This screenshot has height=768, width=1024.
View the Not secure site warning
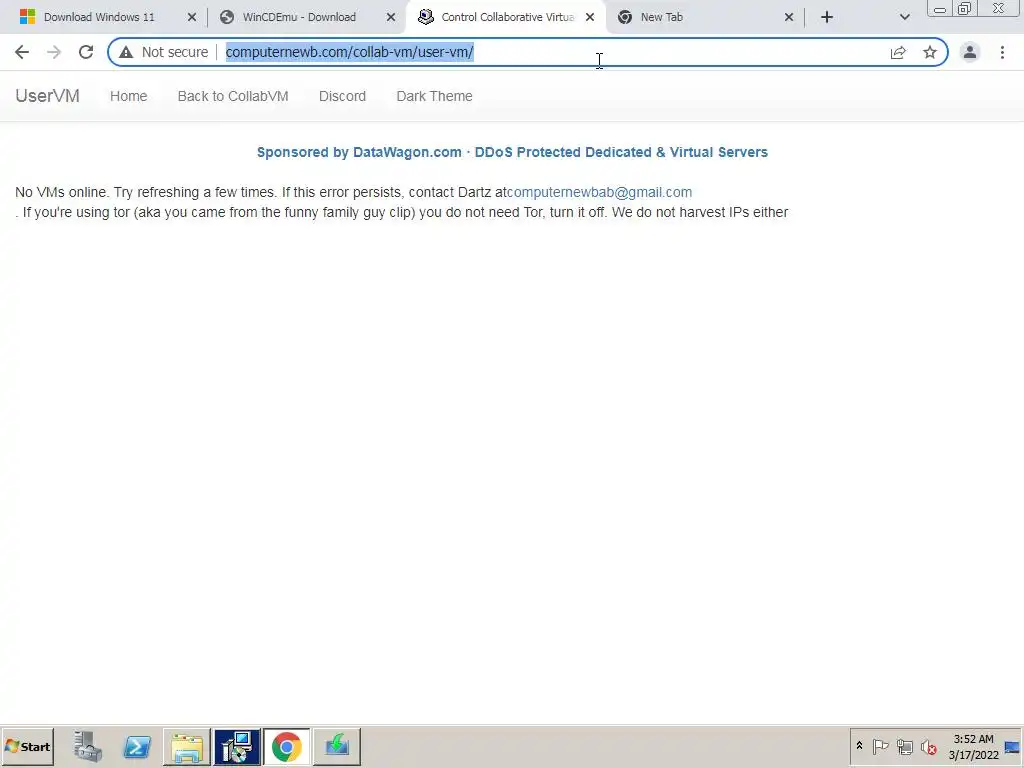point(163,52)
